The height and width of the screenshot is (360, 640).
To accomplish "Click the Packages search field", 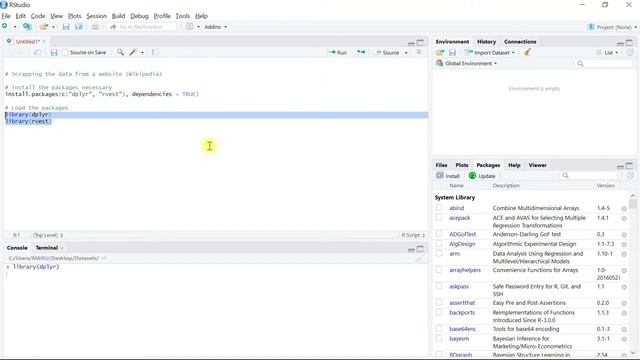I will coord(590,176).
